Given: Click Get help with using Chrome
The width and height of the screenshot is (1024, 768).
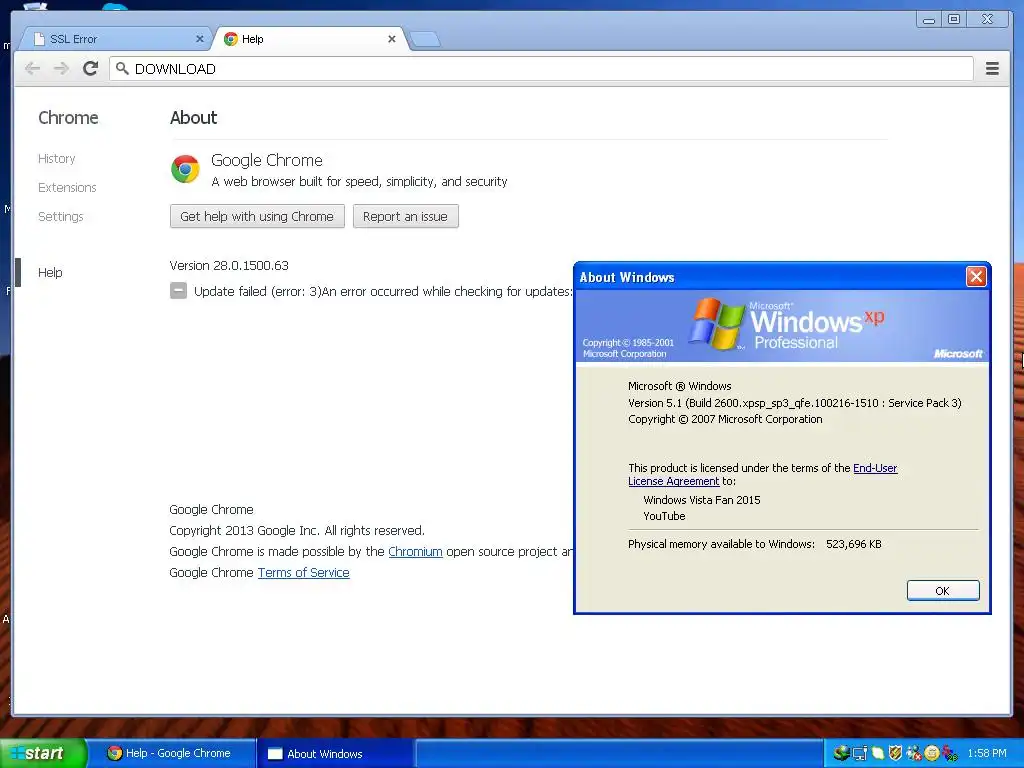Looking at the screenshot, I should coord(257,216).
